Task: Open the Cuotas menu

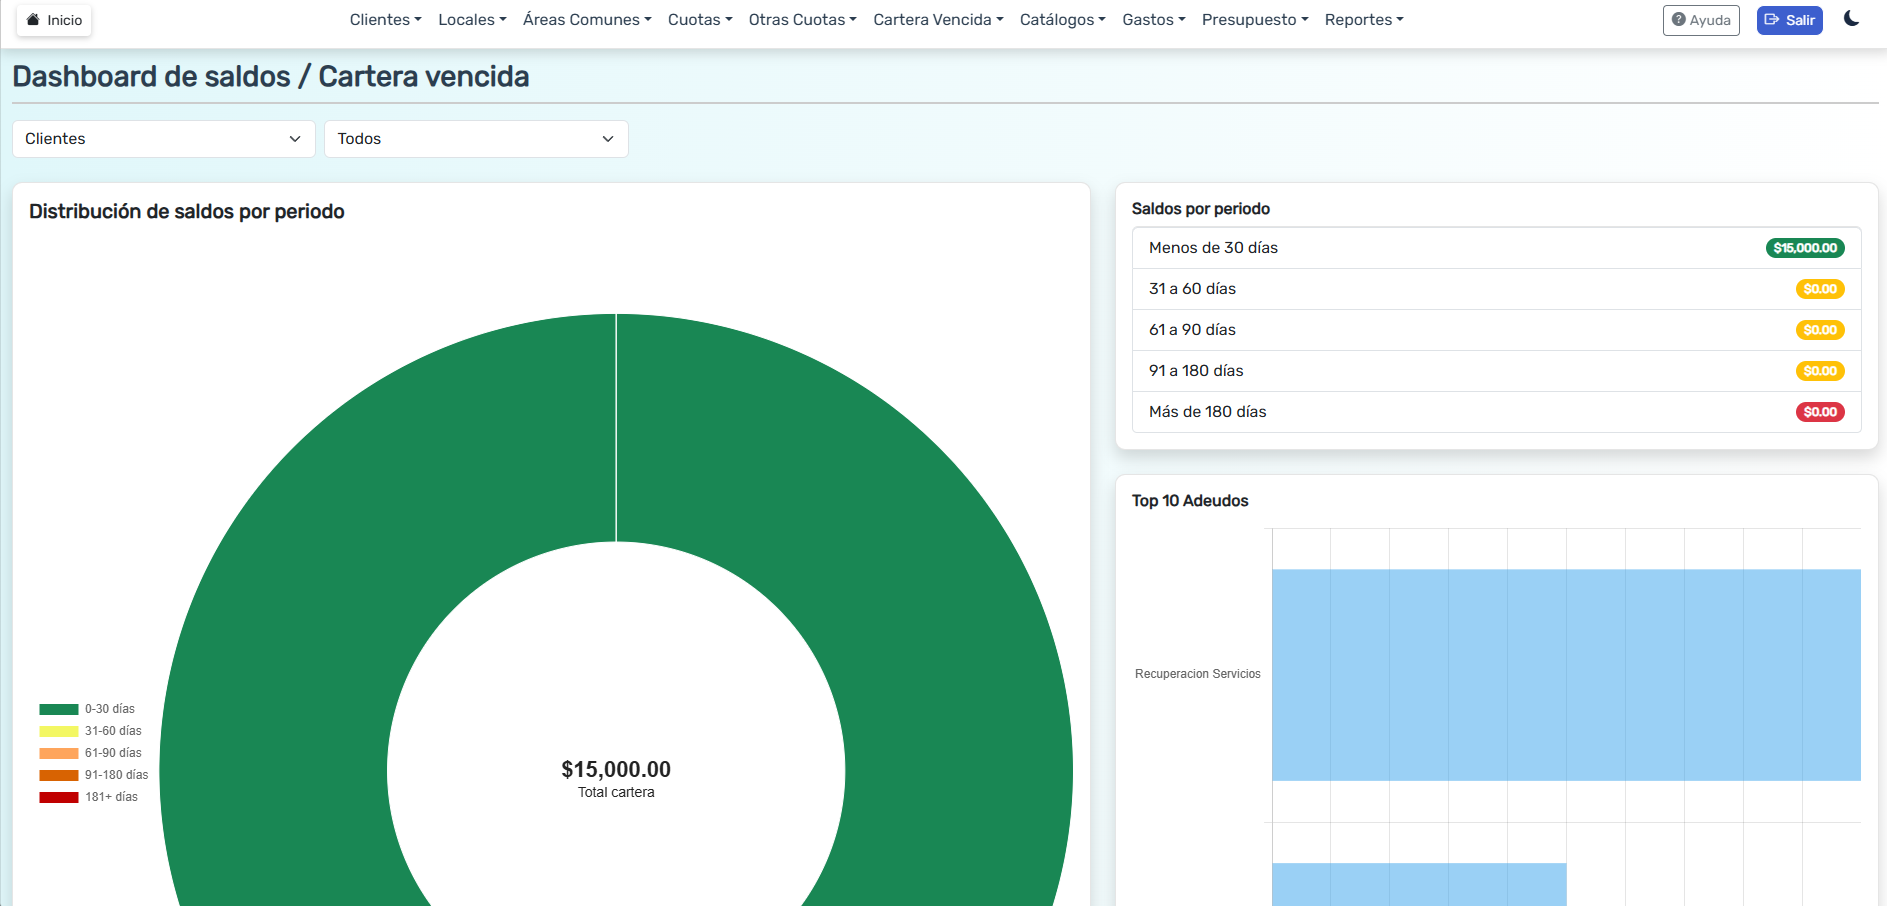Action: point(699,19)
